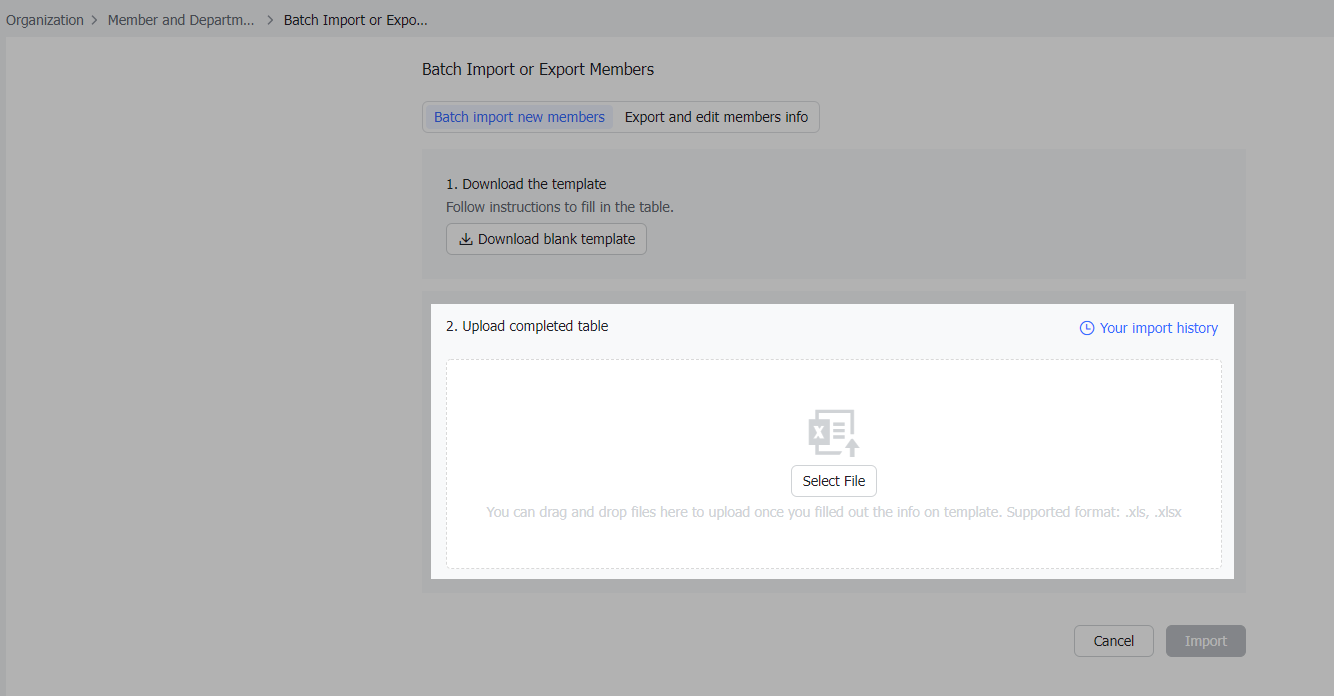Click the Organization breadcrumb
Screen dimensions: 1334x696
44,19
